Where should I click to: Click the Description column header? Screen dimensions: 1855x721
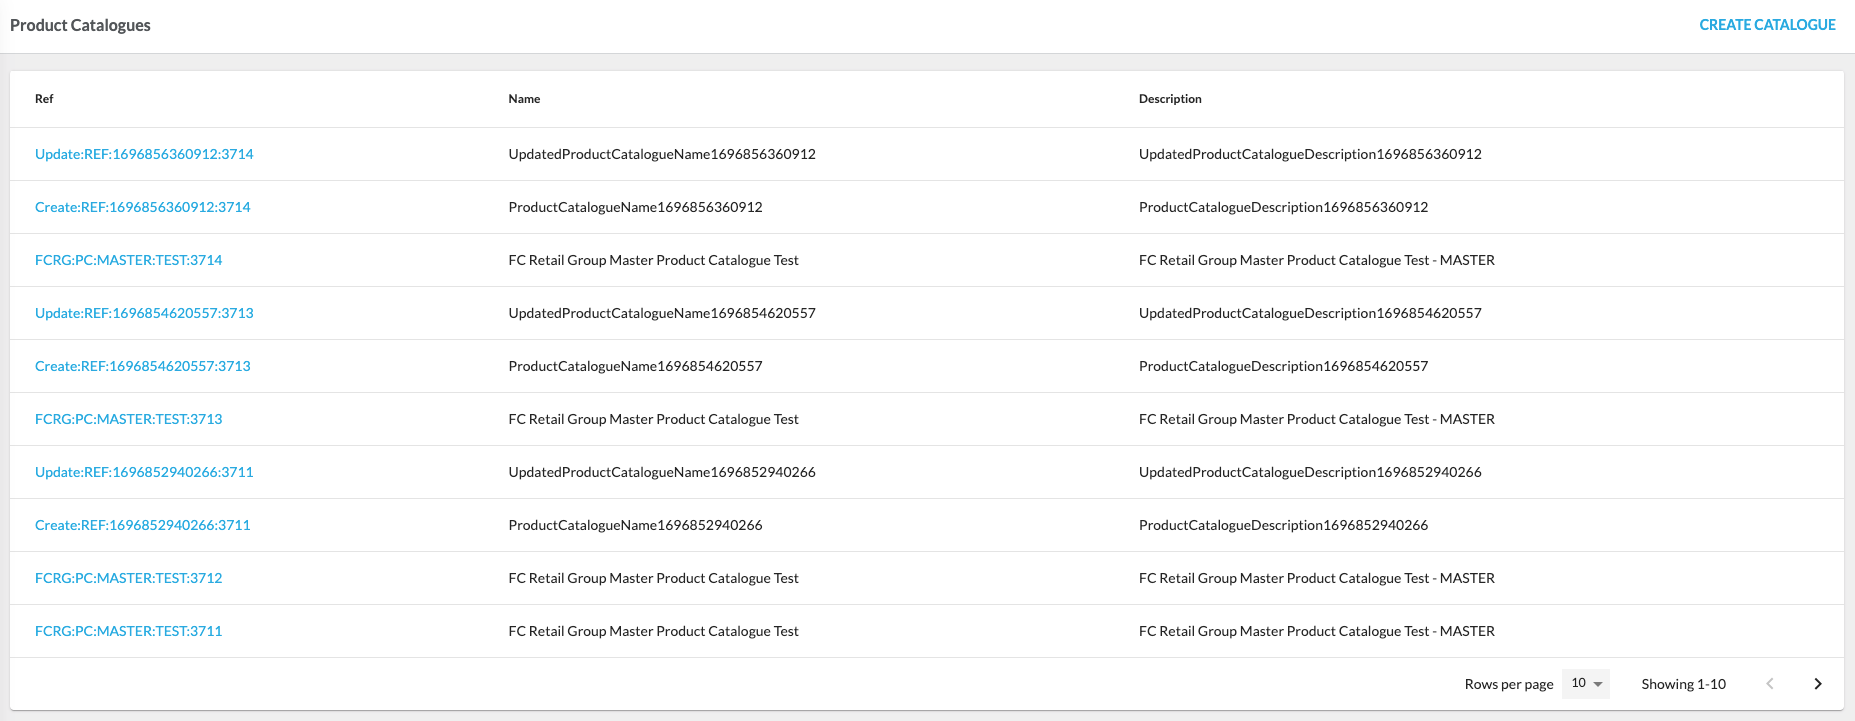pyautogui.click(x=1170, y=99)
